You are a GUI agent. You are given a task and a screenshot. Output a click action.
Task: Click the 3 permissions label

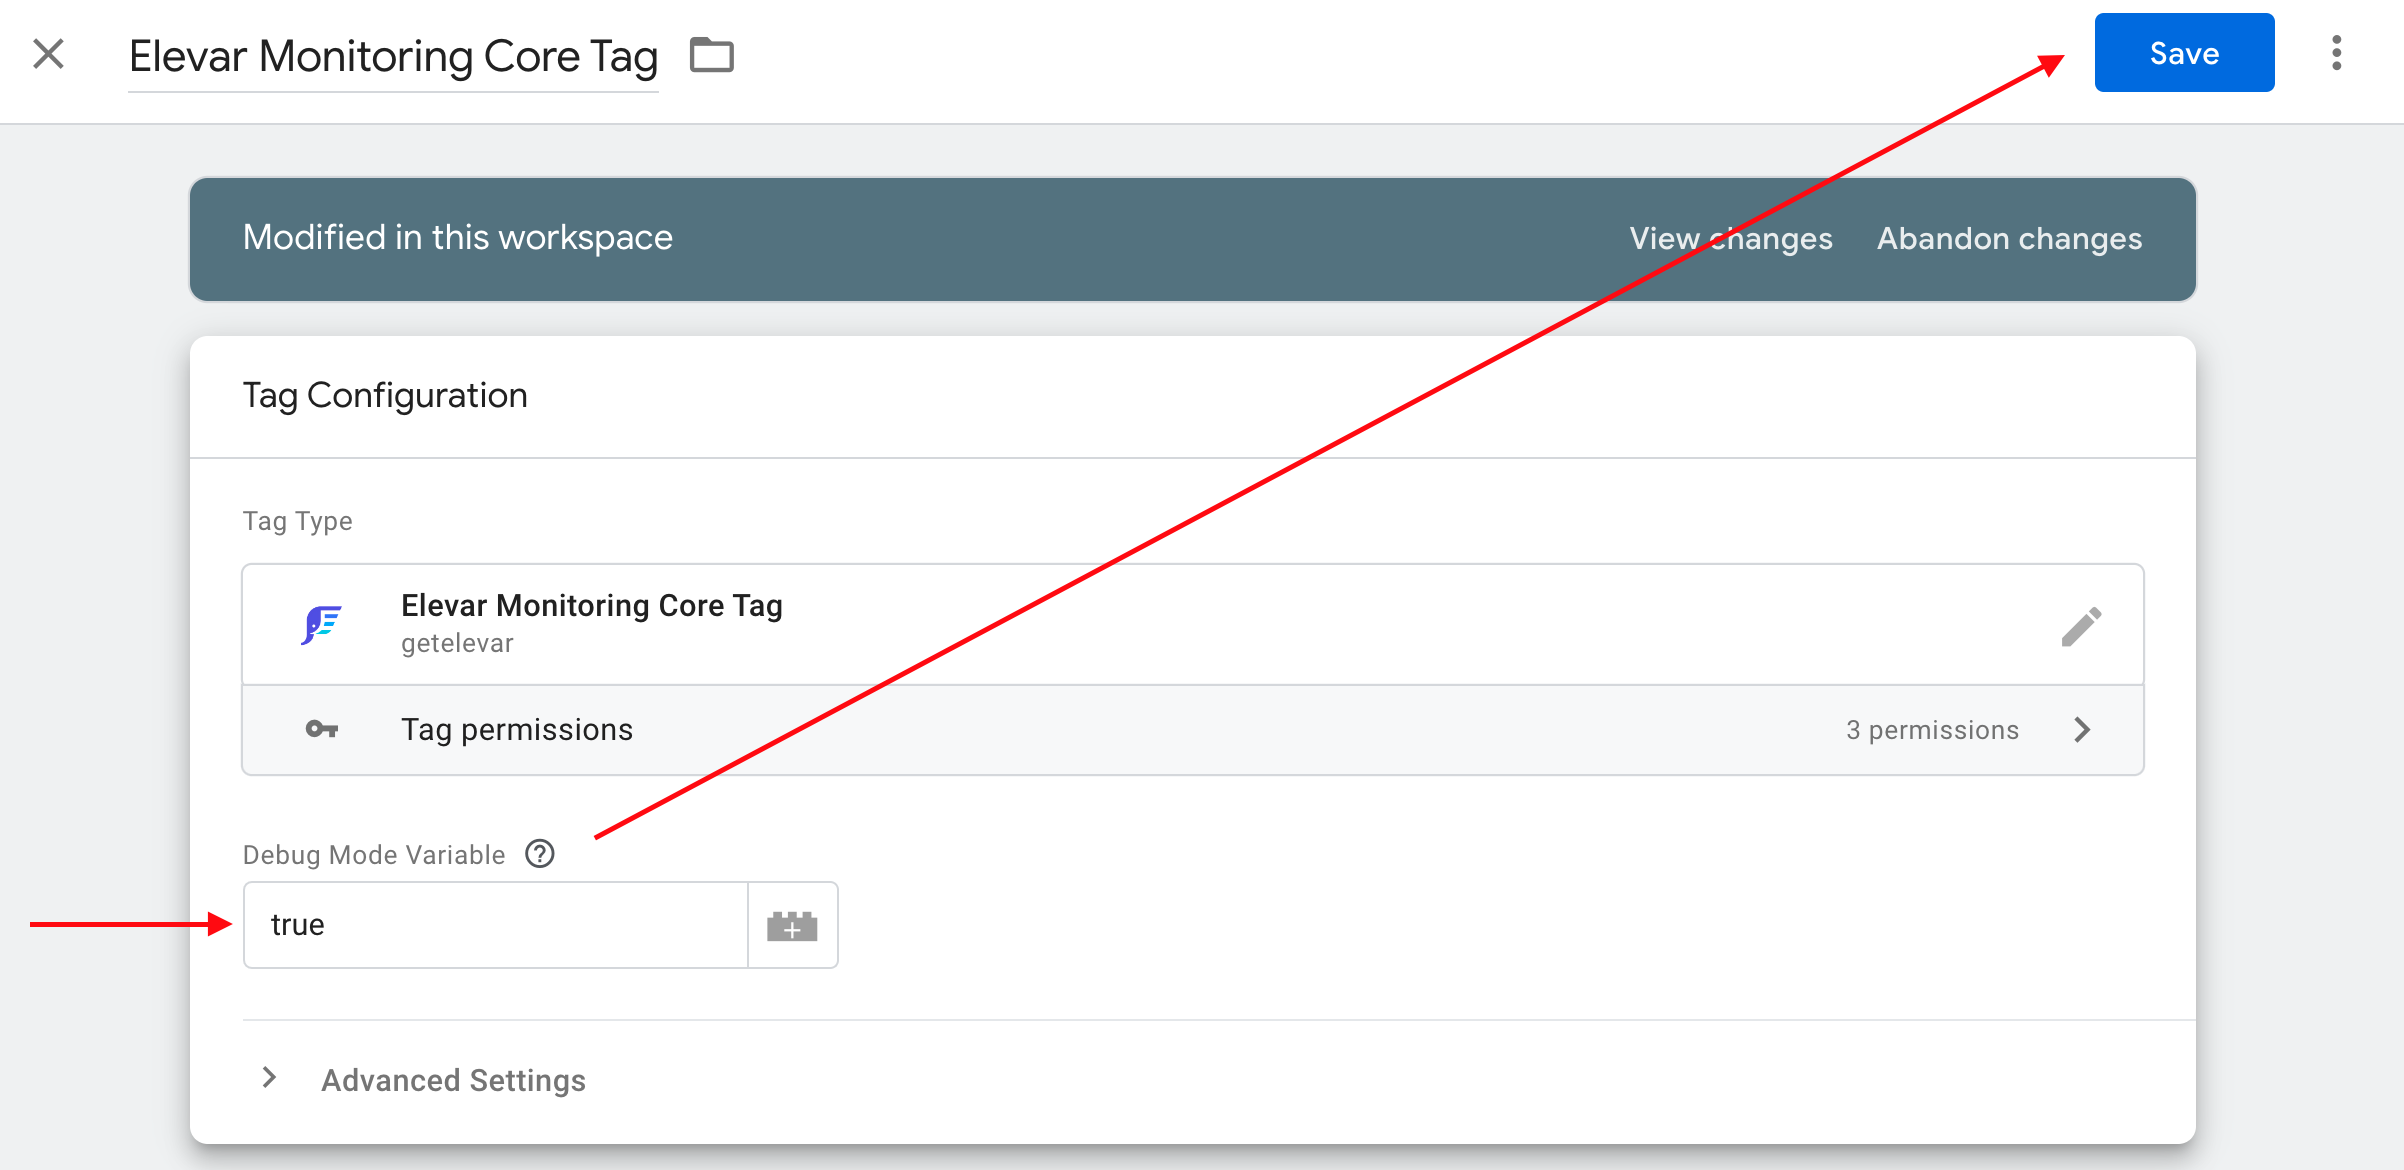(1932, 730)
